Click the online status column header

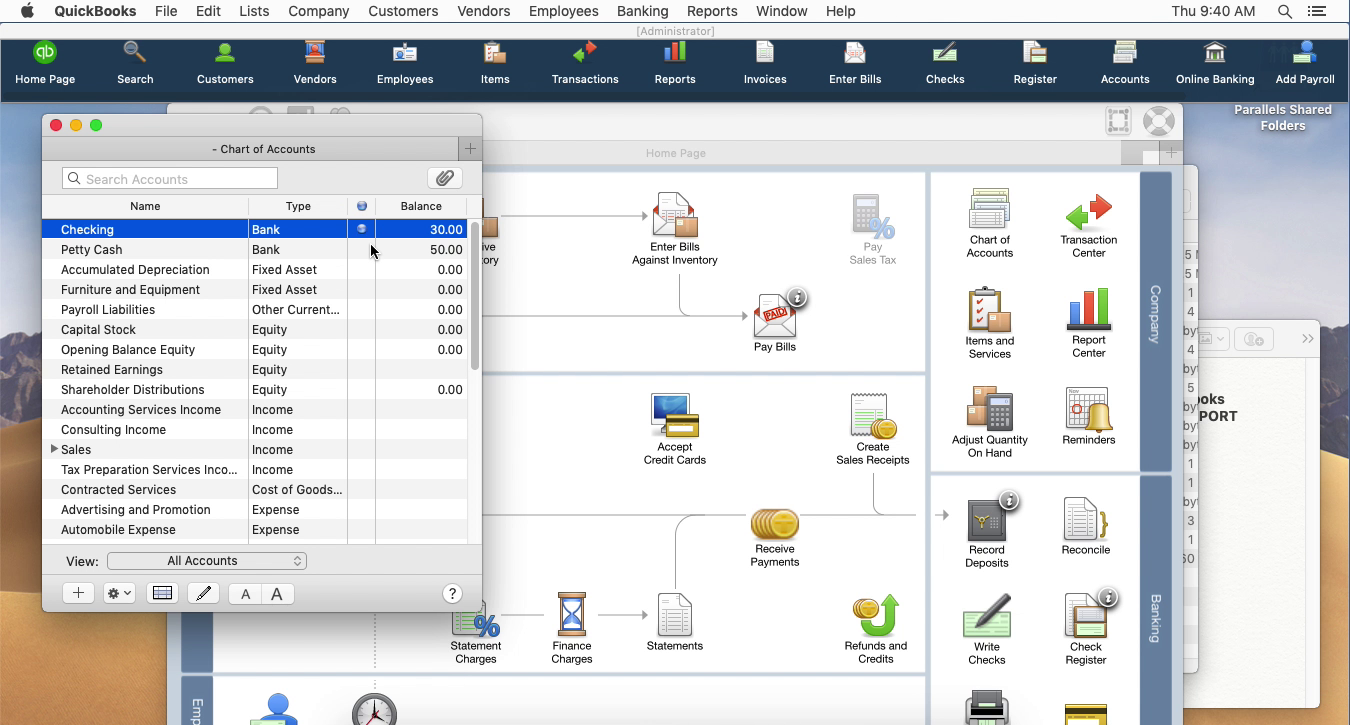pos(362,206)
